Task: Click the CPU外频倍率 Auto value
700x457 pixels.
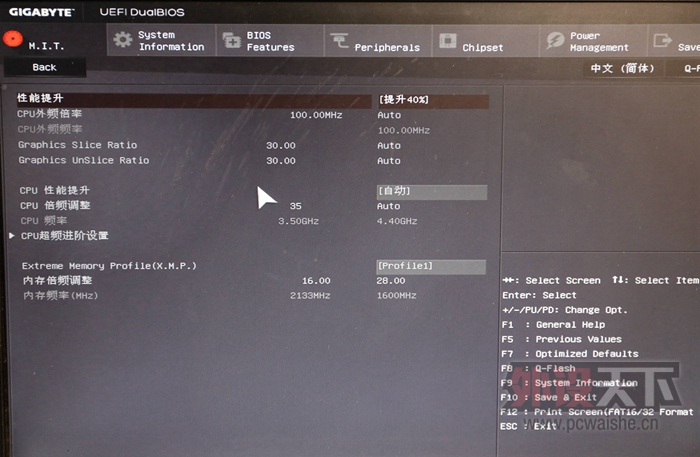Action: [x=389, y=115]
